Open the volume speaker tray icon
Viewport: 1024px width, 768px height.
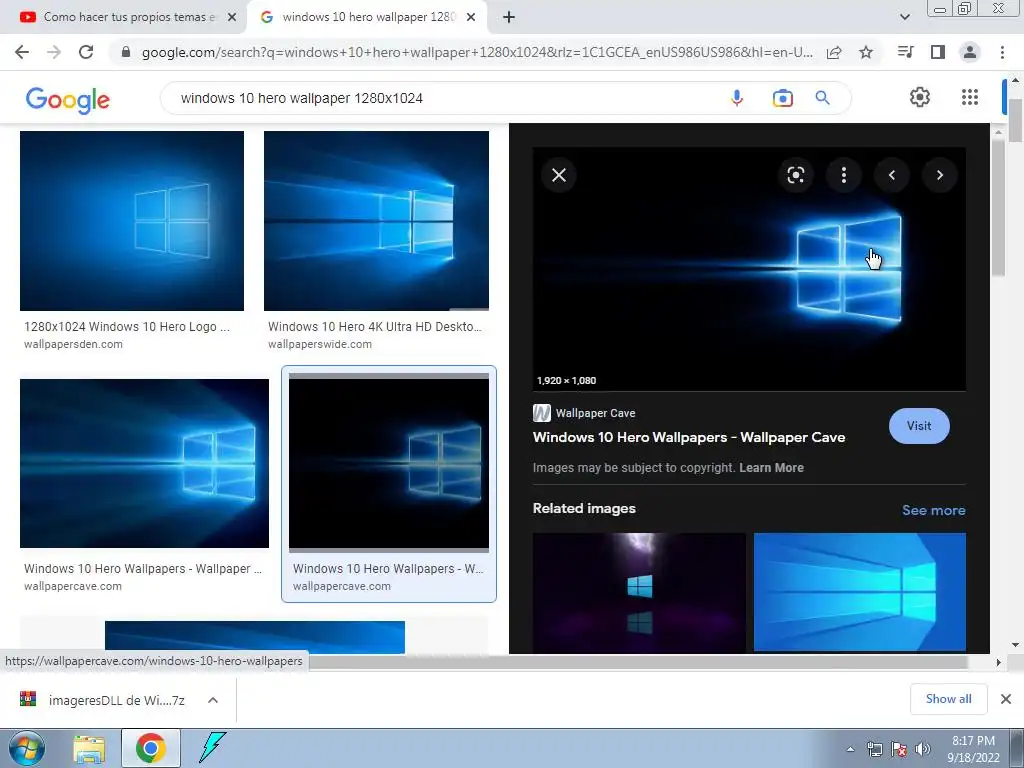tap(922, 749)
